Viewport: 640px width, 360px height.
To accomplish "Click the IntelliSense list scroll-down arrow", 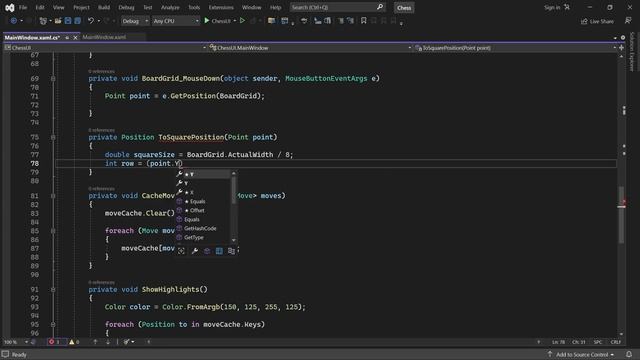I will (234, 240).
